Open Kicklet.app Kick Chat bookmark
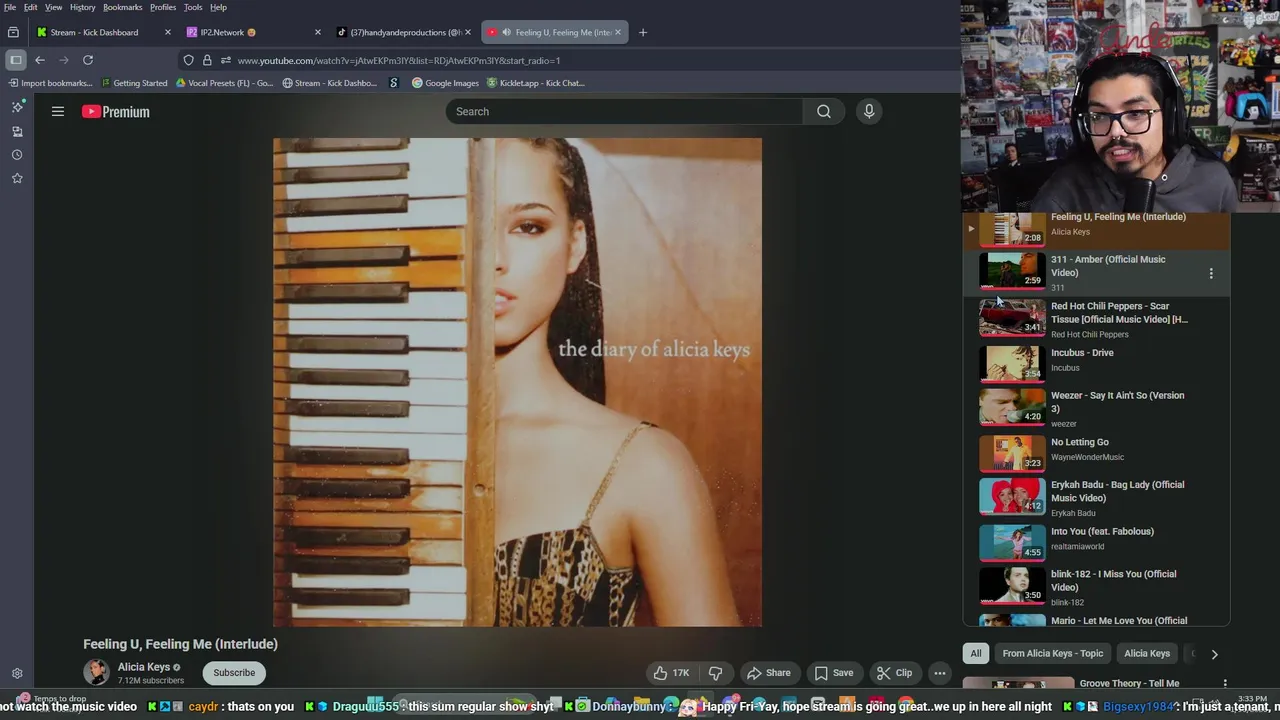 point(536,83)
